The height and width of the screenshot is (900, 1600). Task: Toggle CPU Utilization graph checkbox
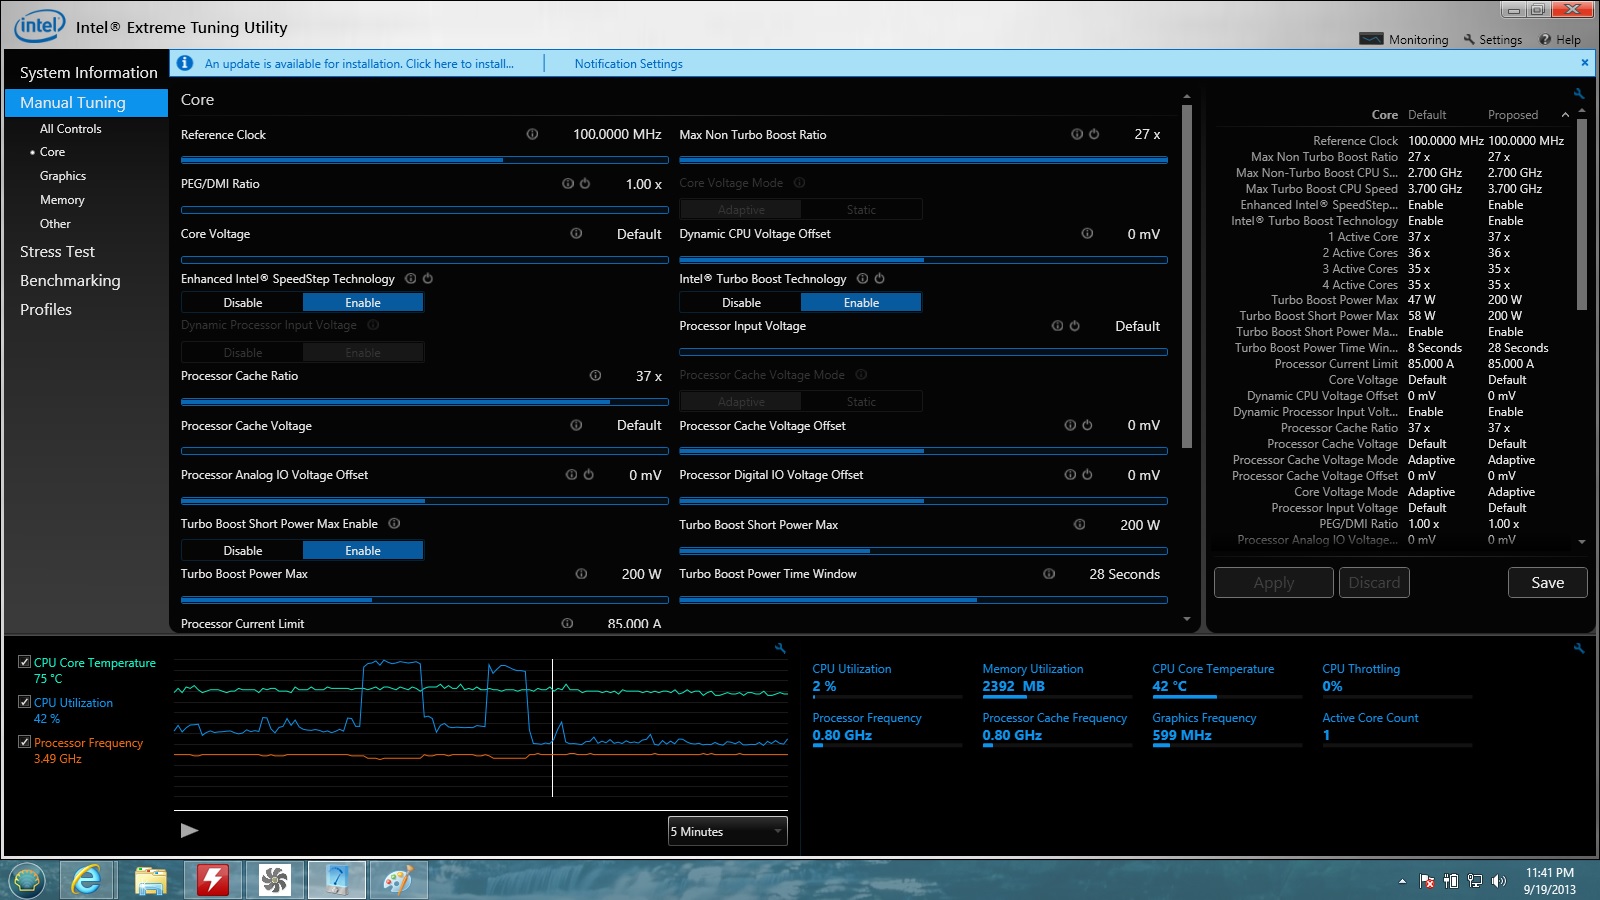[x=24, y=702]
